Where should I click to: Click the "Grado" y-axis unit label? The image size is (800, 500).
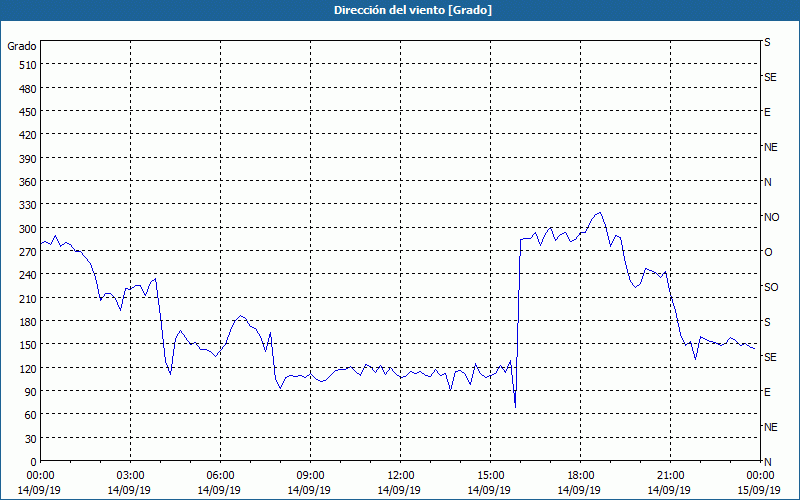[22, 46]
